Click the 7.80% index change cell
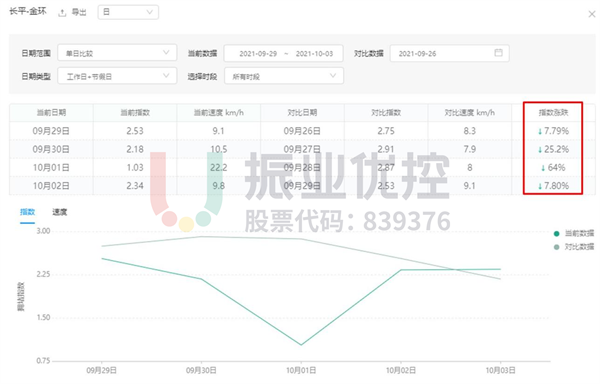Image resolution: width=600 pixels, height=384 pixels. (x=553, y=186)
